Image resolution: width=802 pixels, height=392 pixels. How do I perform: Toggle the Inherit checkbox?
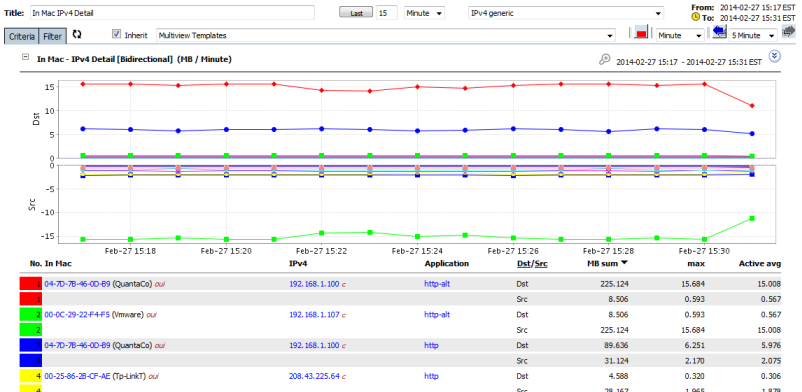coord(116,34)
